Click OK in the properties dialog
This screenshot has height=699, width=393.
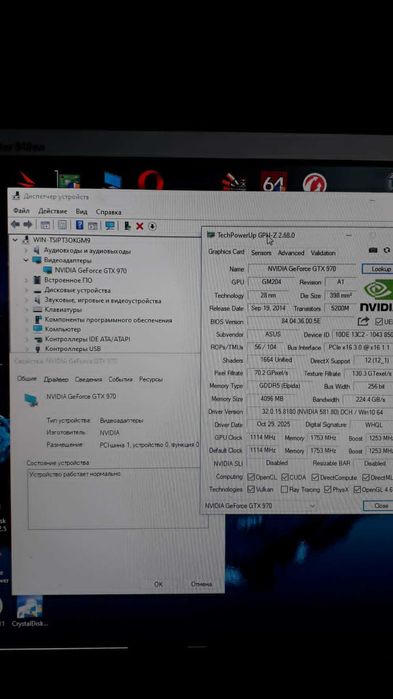click(x=158, y=584)
